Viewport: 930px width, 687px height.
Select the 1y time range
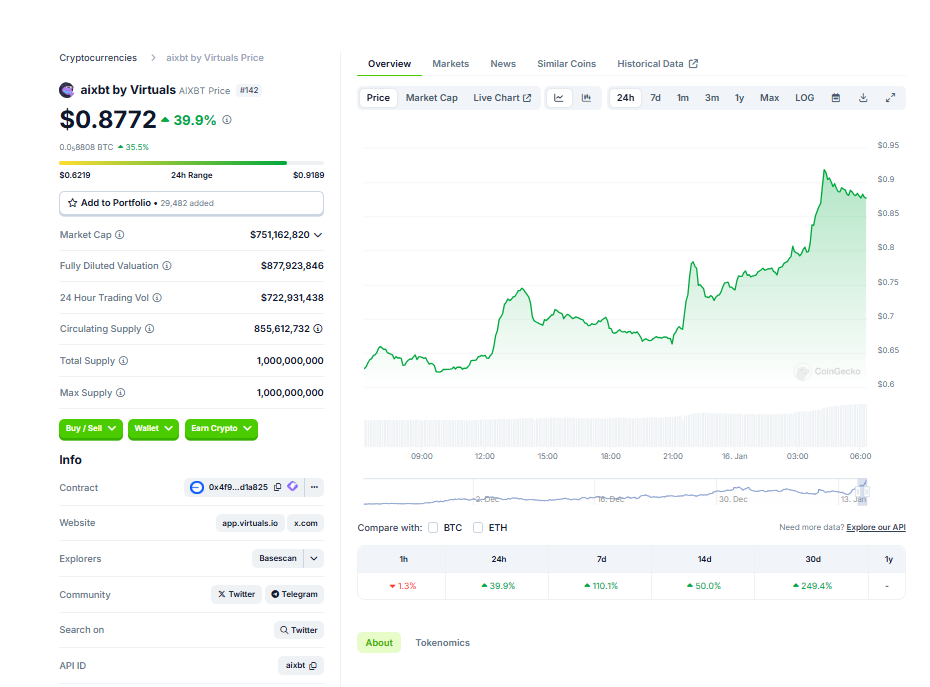coord(739,98)
